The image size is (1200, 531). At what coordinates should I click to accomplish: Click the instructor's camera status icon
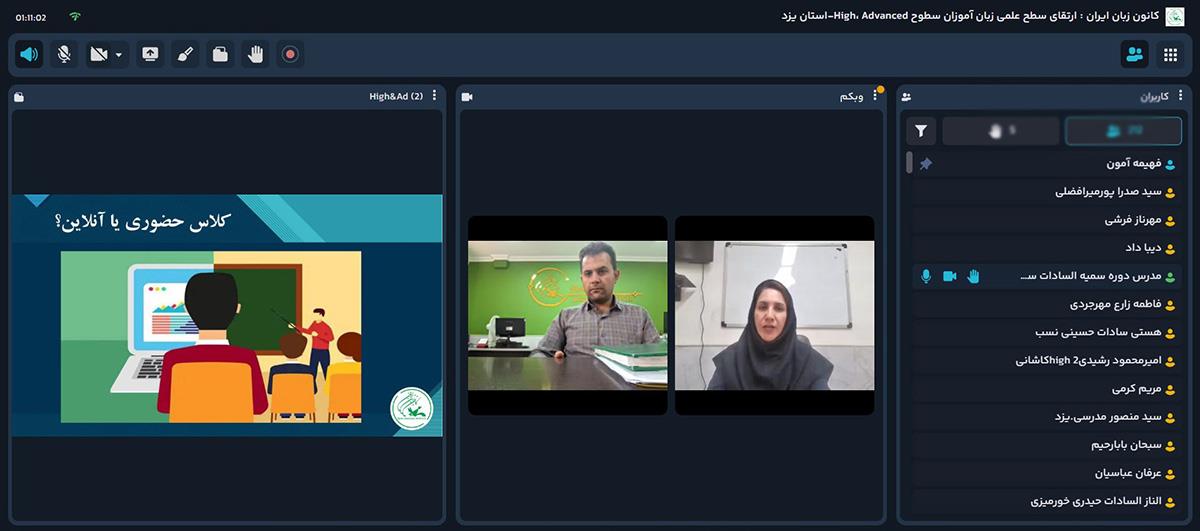[949, 276]
